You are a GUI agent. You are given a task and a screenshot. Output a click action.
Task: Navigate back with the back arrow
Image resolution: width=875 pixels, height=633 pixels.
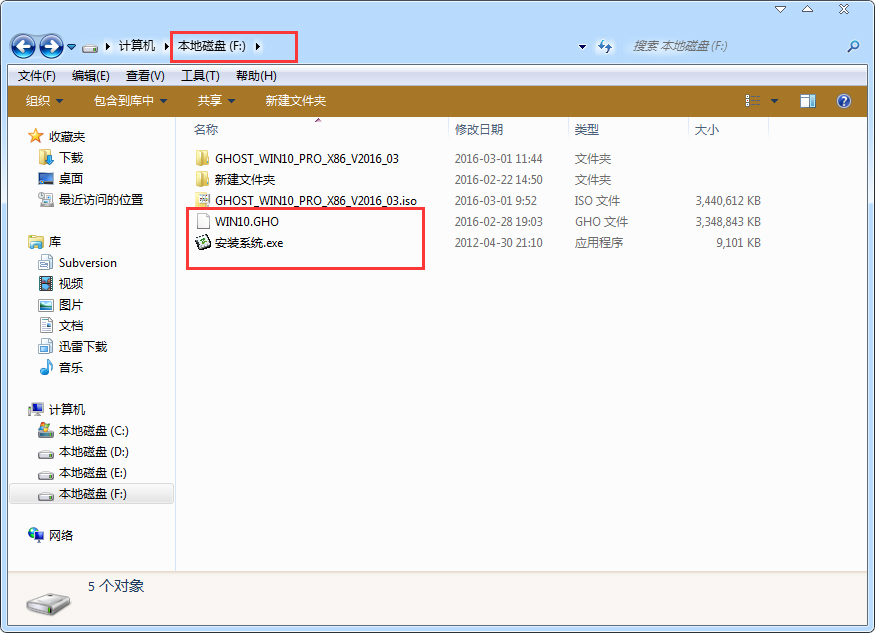(x=22, y=46)
